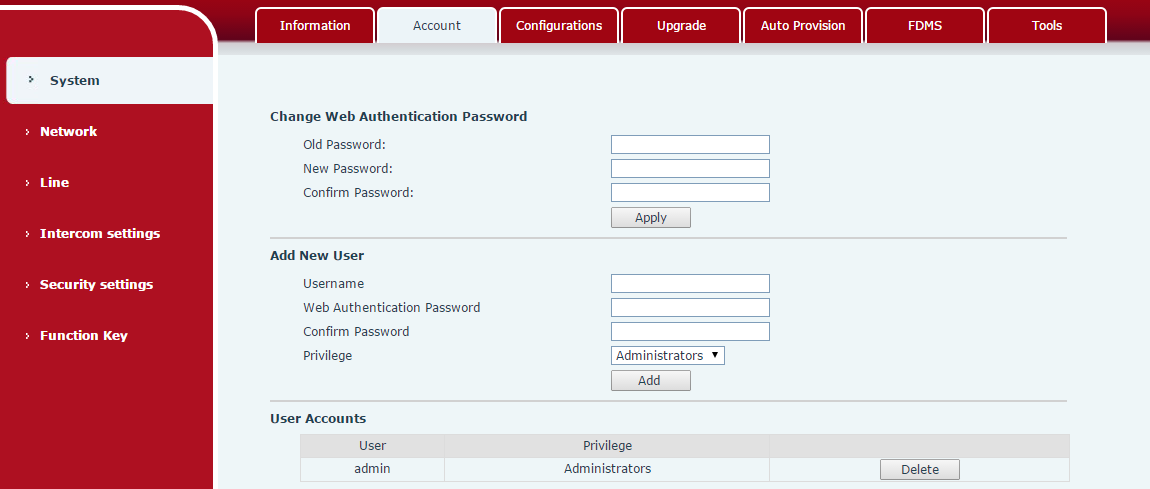Open Security settings in the sidebar
The width and height of the screenshot is (1150, 489).
tap(96, 285)
